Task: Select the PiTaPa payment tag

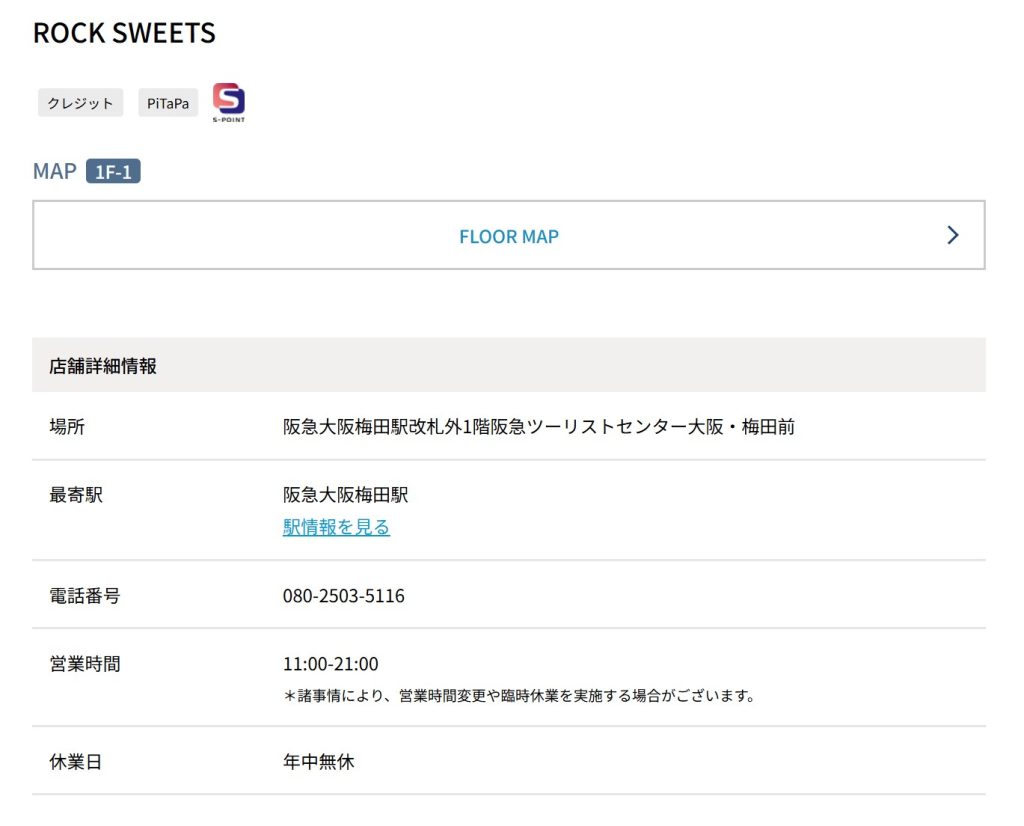Action: pyautogui.click(x=168, y=103)
